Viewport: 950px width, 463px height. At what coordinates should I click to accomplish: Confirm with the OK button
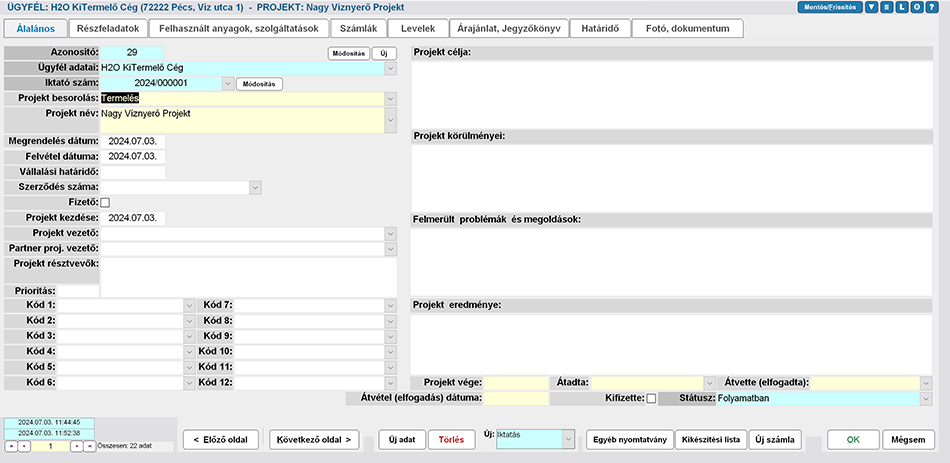point(853,440)
